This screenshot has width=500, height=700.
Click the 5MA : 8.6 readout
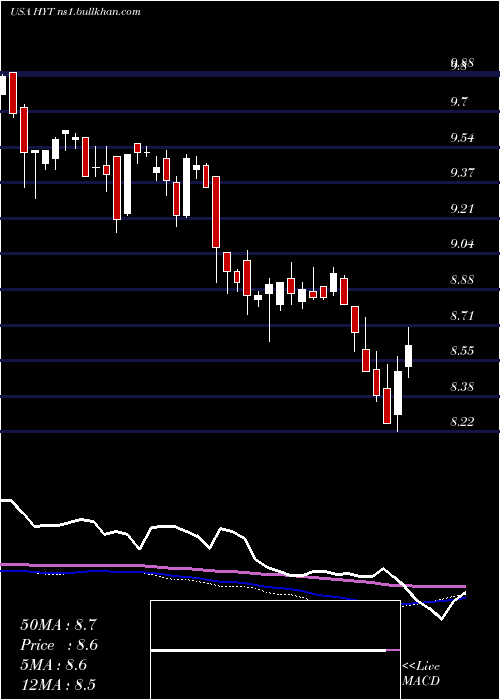tap(54, 665)
